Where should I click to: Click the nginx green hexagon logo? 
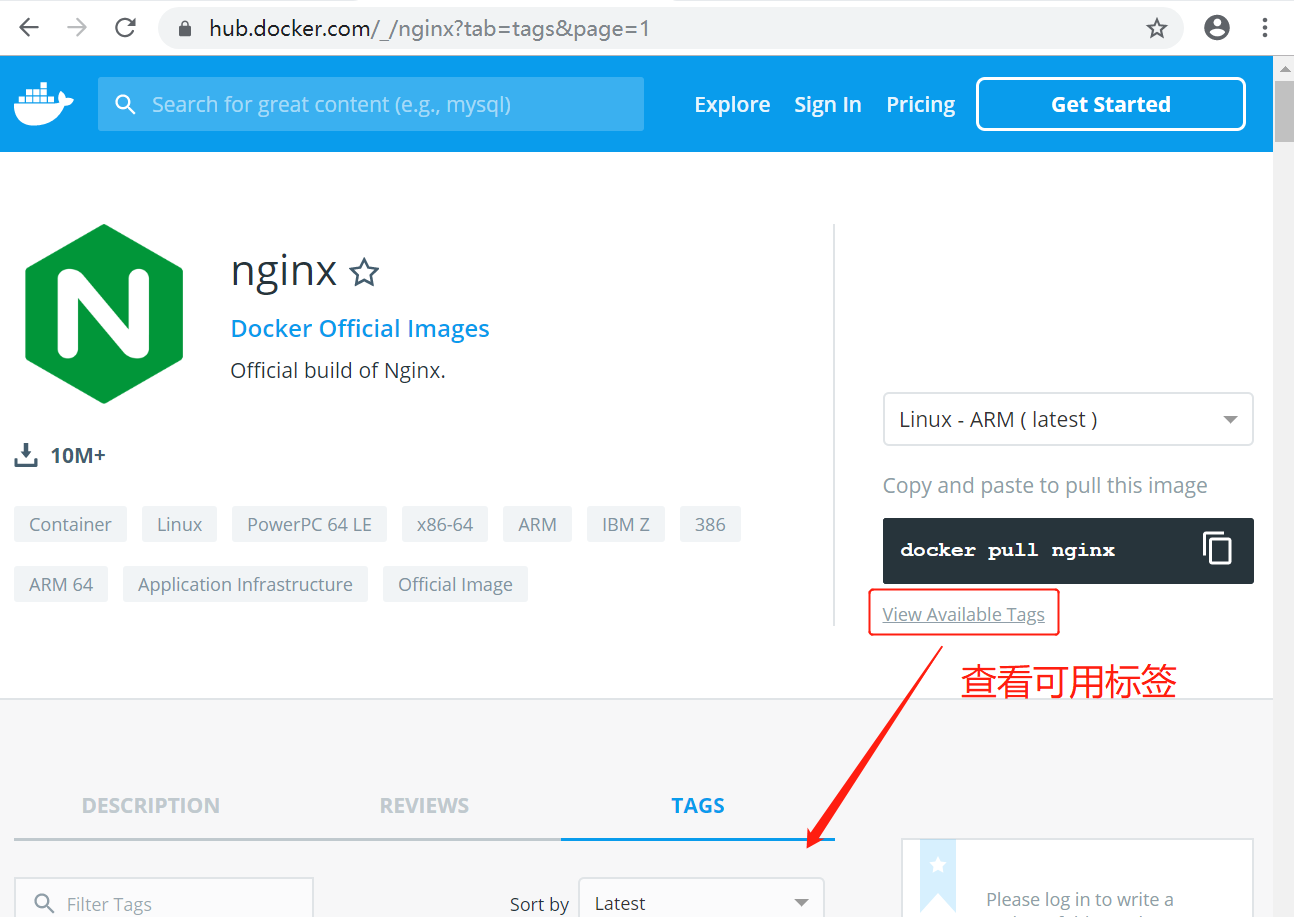click(104, 314)
